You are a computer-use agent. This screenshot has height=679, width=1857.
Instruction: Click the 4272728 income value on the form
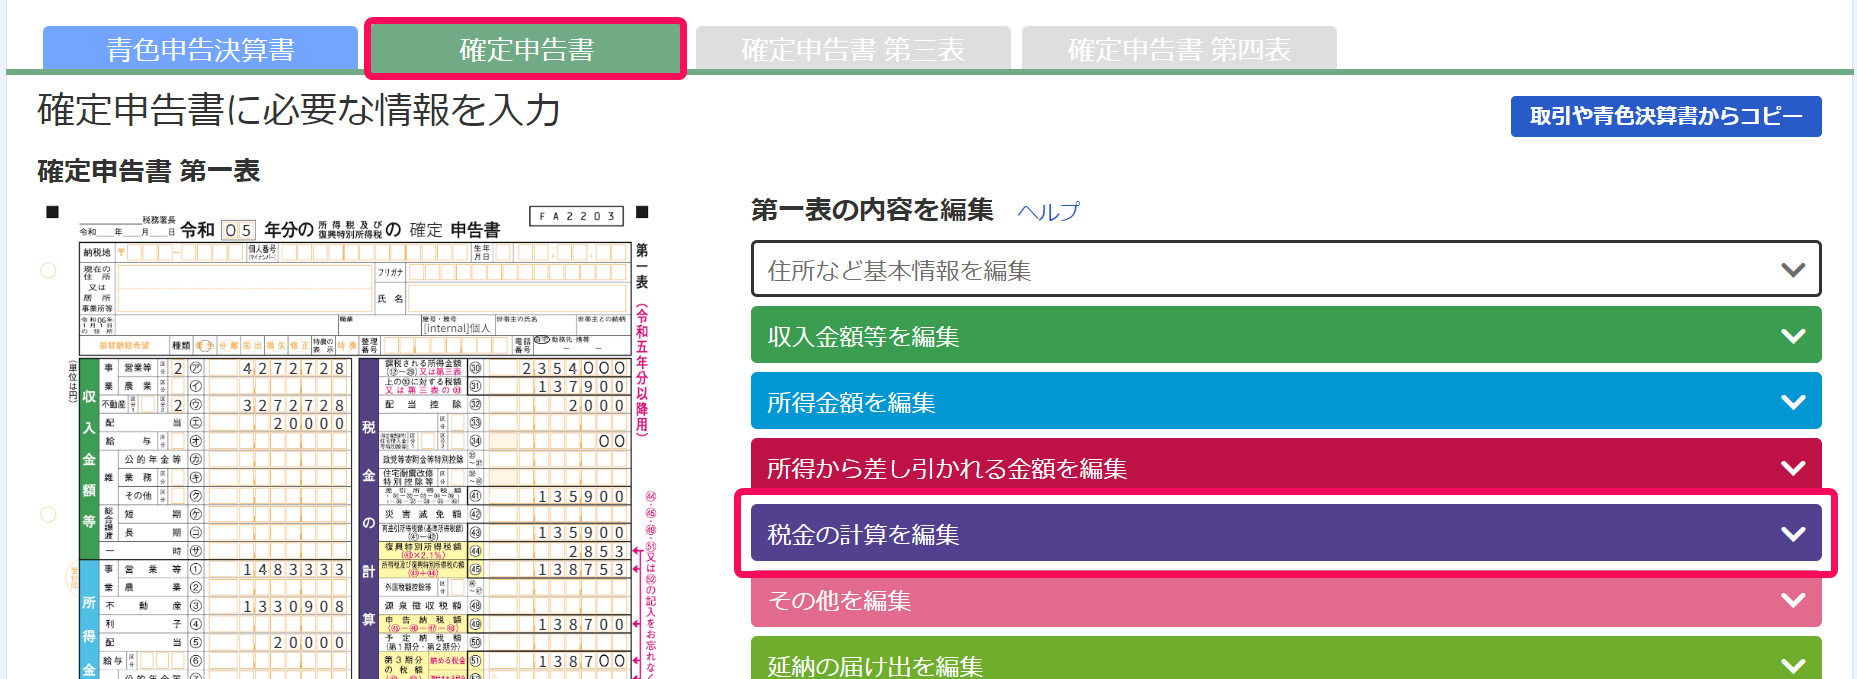coord(293,368)
